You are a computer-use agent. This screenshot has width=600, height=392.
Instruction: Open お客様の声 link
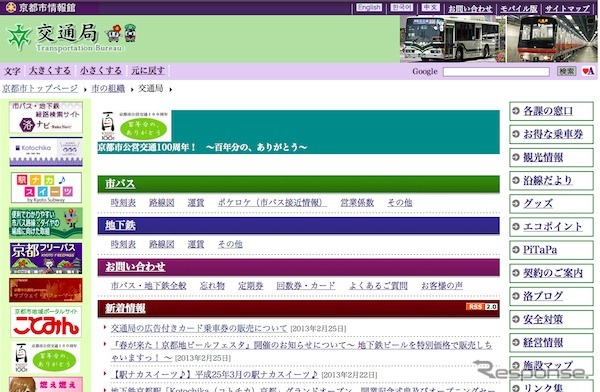click(442, 286)
